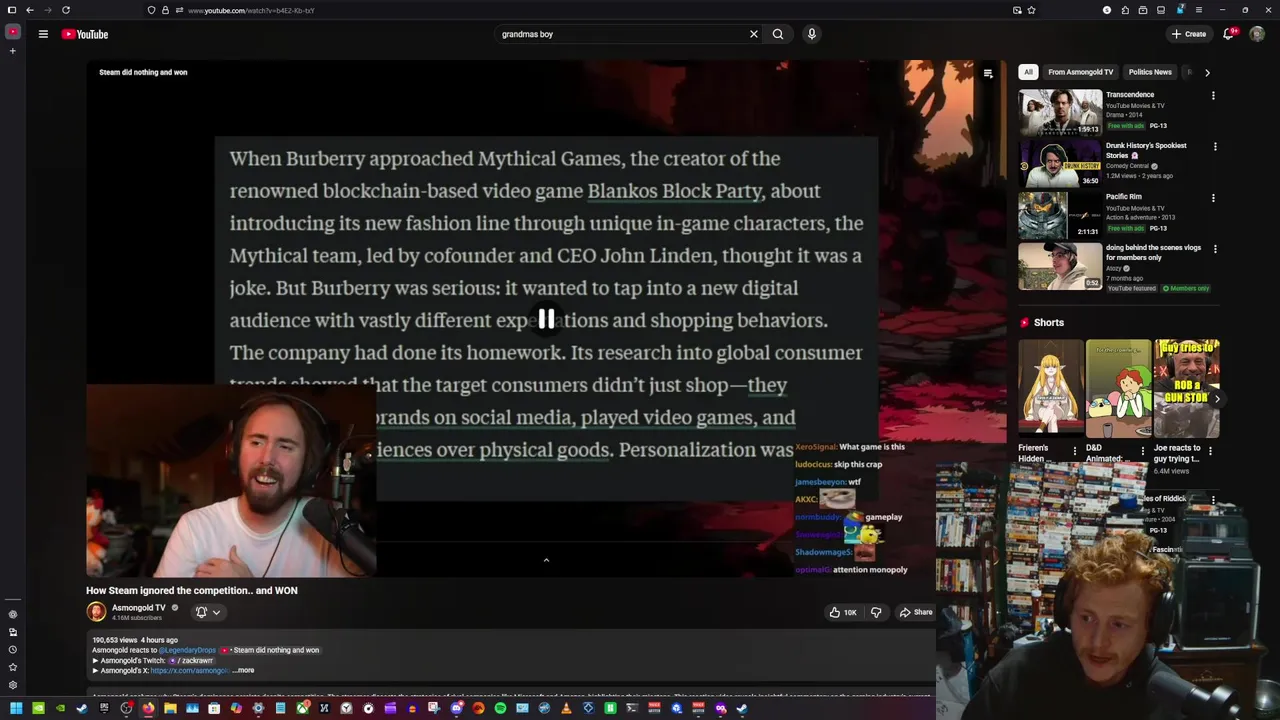Image resolution: width=1280 pixels, height=720 pixels.
Task: Open the YouTube hamburger guide menu
Action: click(43, 34)
